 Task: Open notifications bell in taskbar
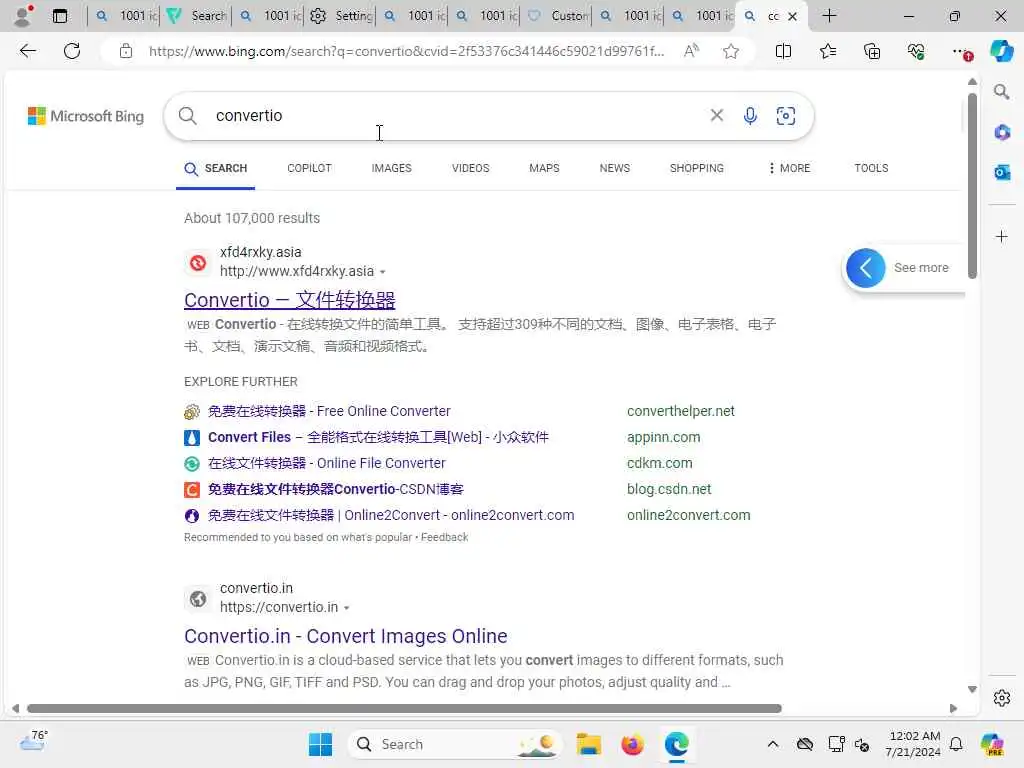click(956, 744)
